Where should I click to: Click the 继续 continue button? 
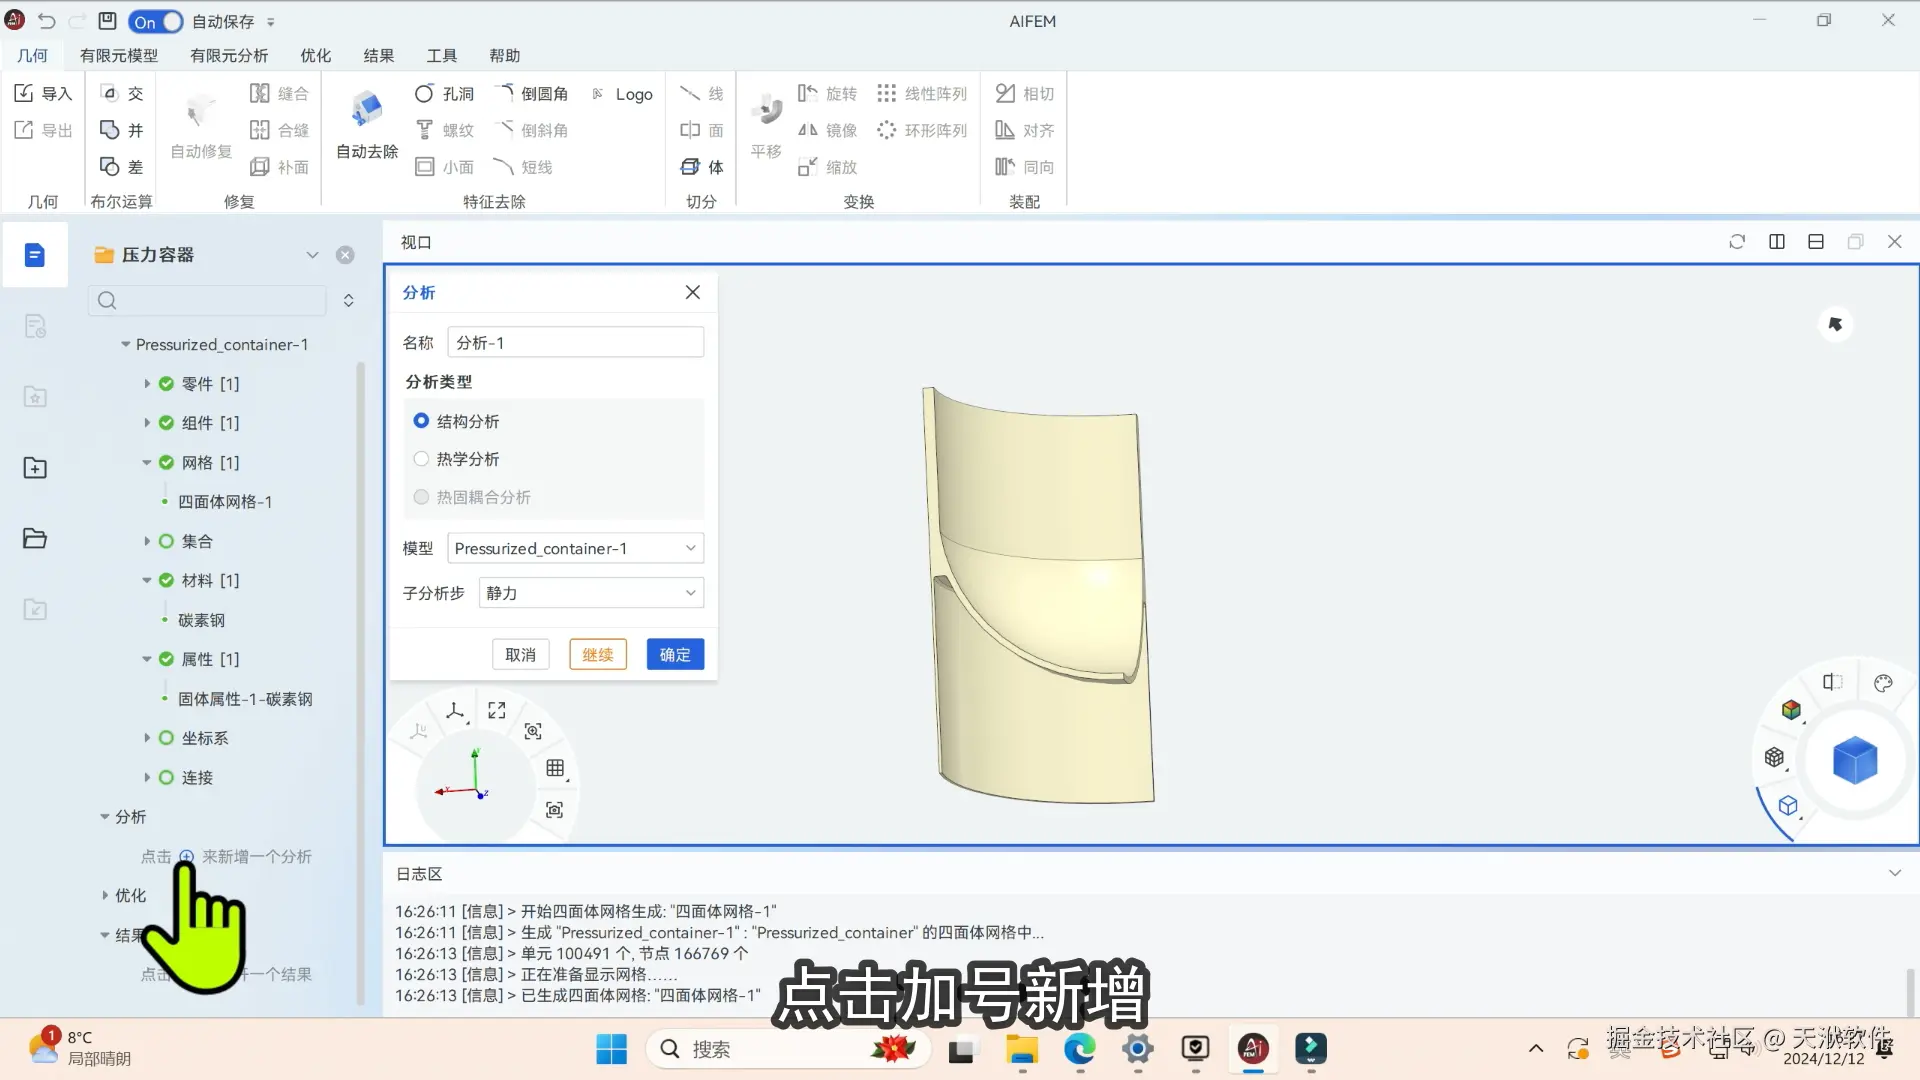pyautogui.click(x=598, y=654)
